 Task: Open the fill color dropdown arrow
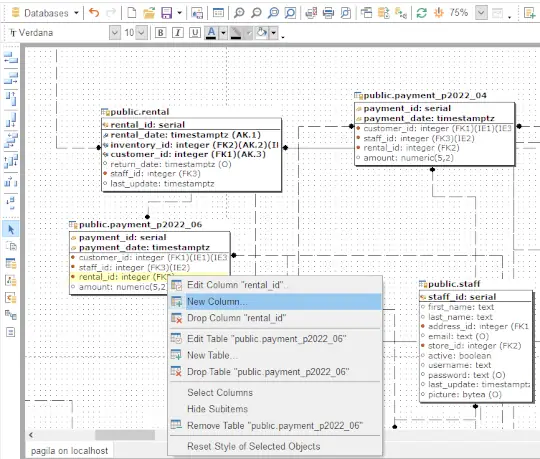click(273, 33)
